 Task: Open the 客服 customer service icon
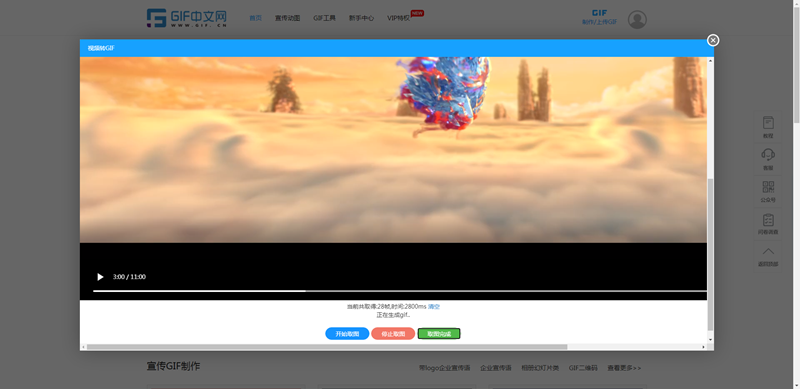pyautogui.click(x=768, y=159)
